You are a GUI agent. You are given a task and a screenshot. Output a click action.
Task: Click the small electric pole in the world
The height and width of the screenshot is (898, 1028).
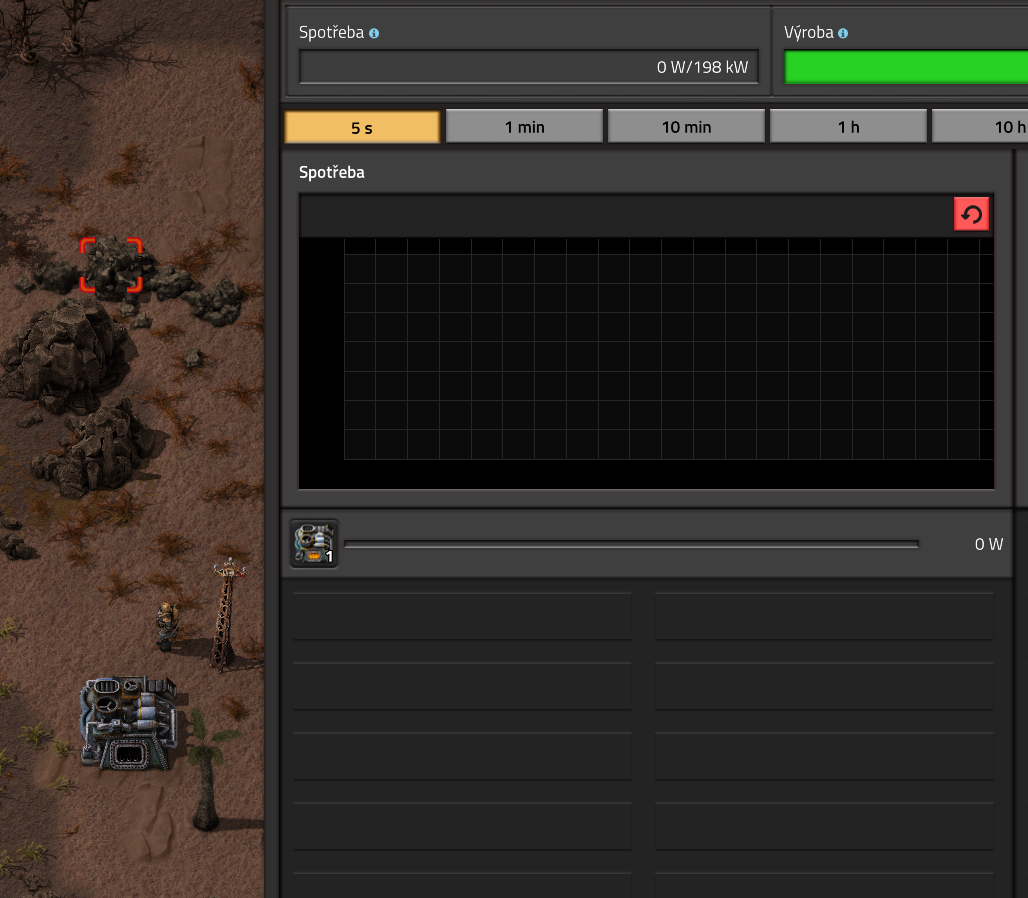[x=226, y=615]
